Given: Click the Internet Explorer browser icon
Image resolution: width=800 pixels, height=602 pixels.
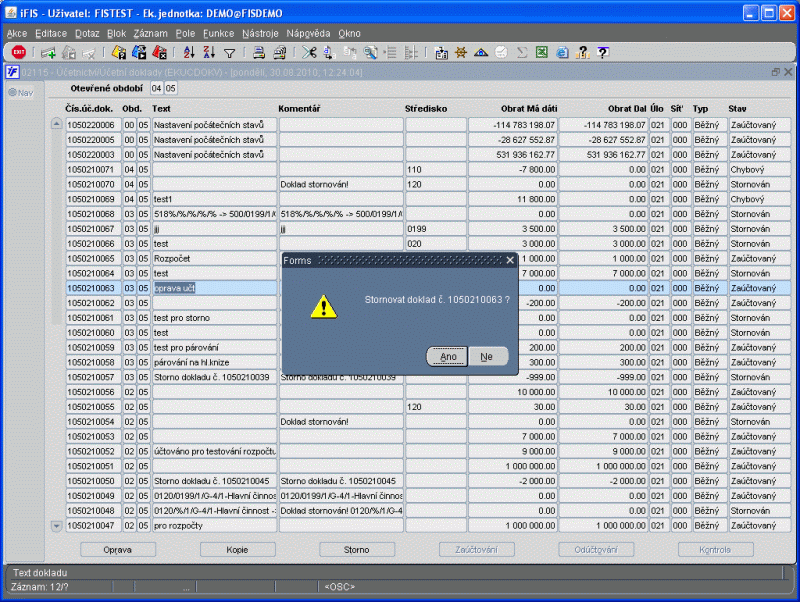Looking at the screenshot, I should pos(562,52).
